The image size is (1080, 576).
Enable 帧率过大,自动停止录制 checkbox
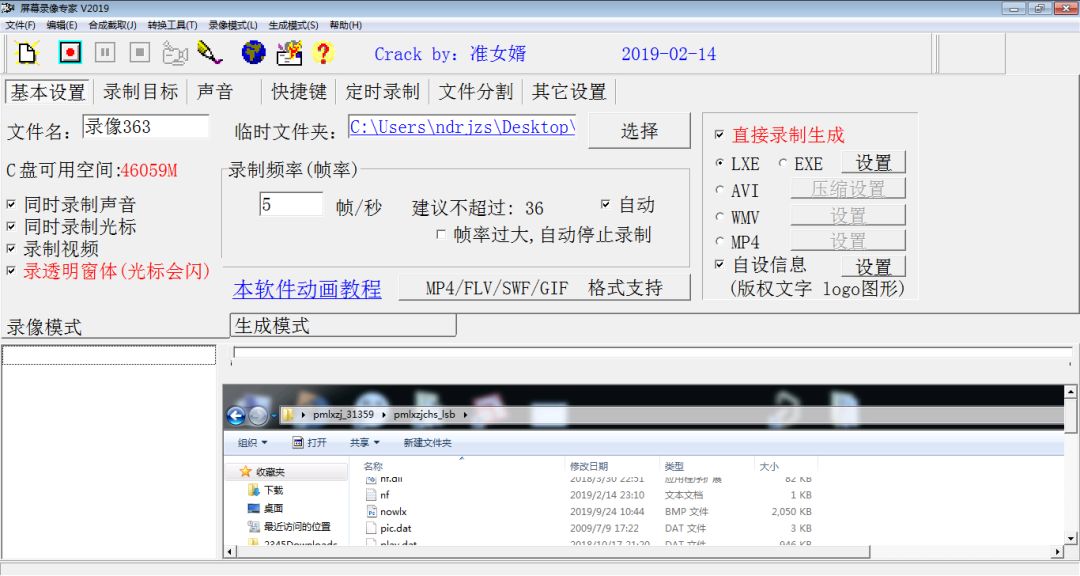[x=440, y=234]
